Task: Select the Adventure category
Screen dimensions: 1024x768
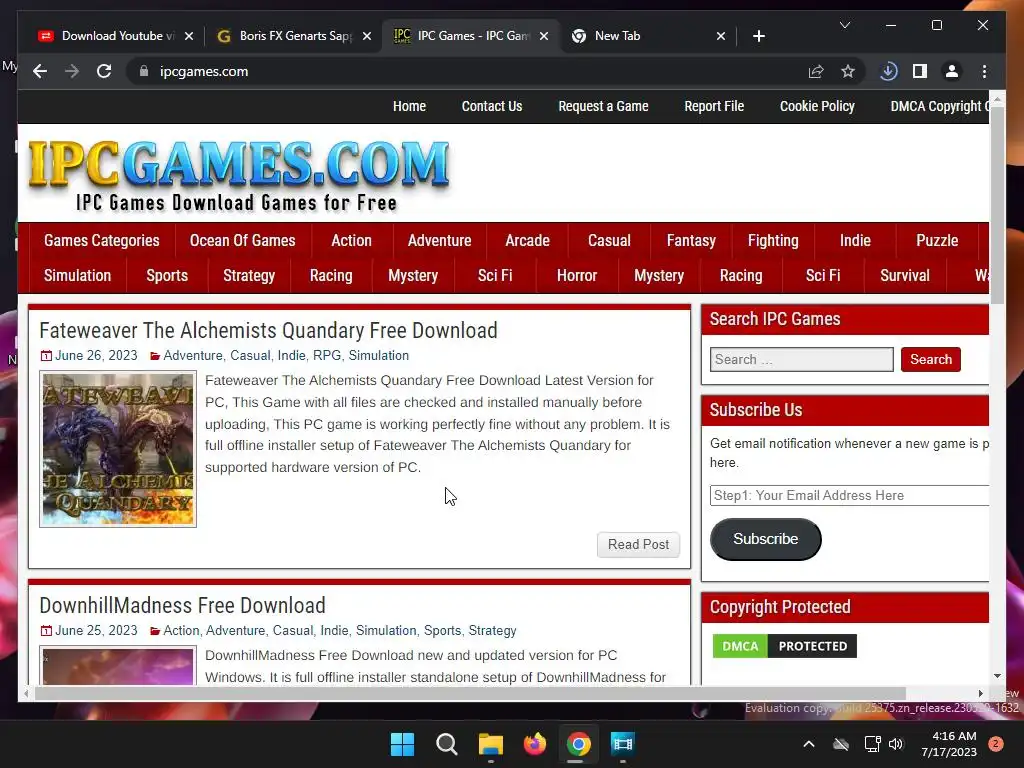Action: (440, 240)
